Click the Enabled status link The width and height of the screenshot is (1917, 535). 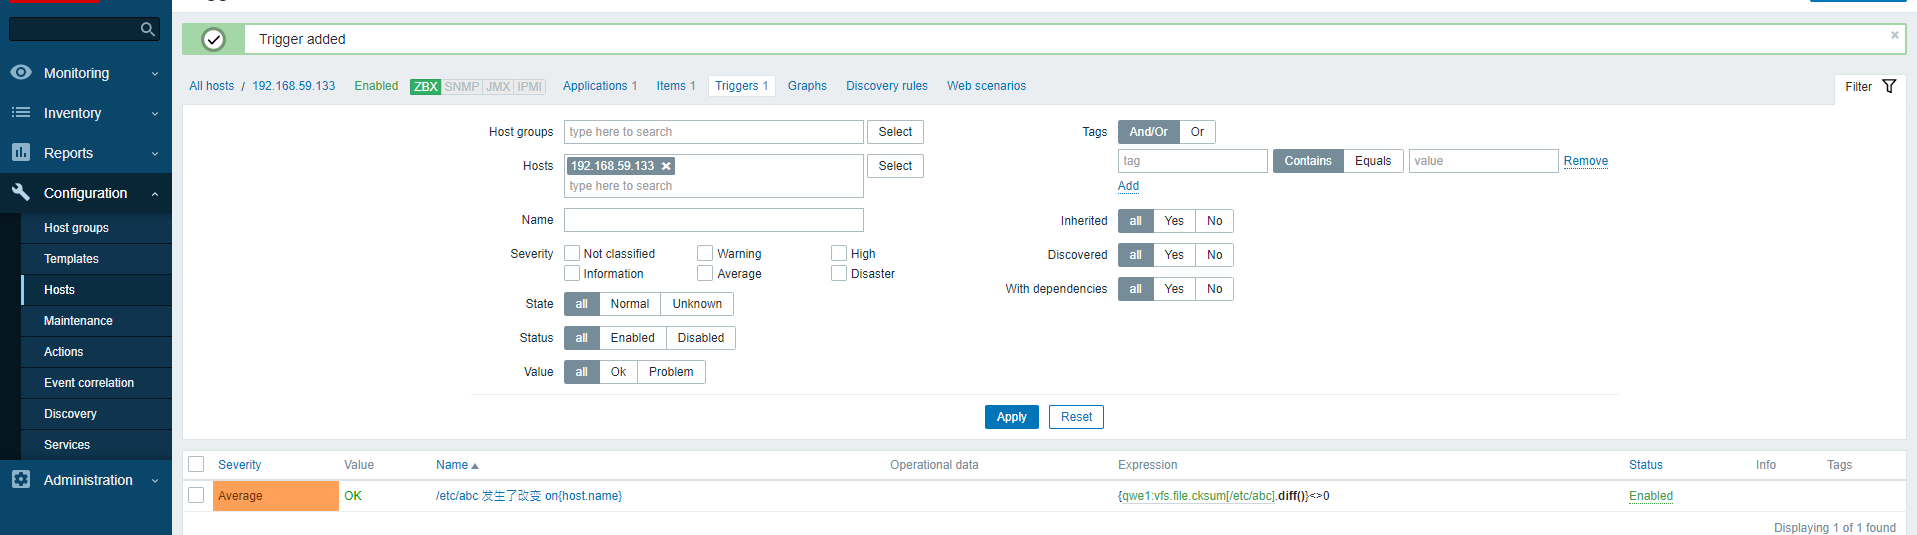coord(1650,496)
